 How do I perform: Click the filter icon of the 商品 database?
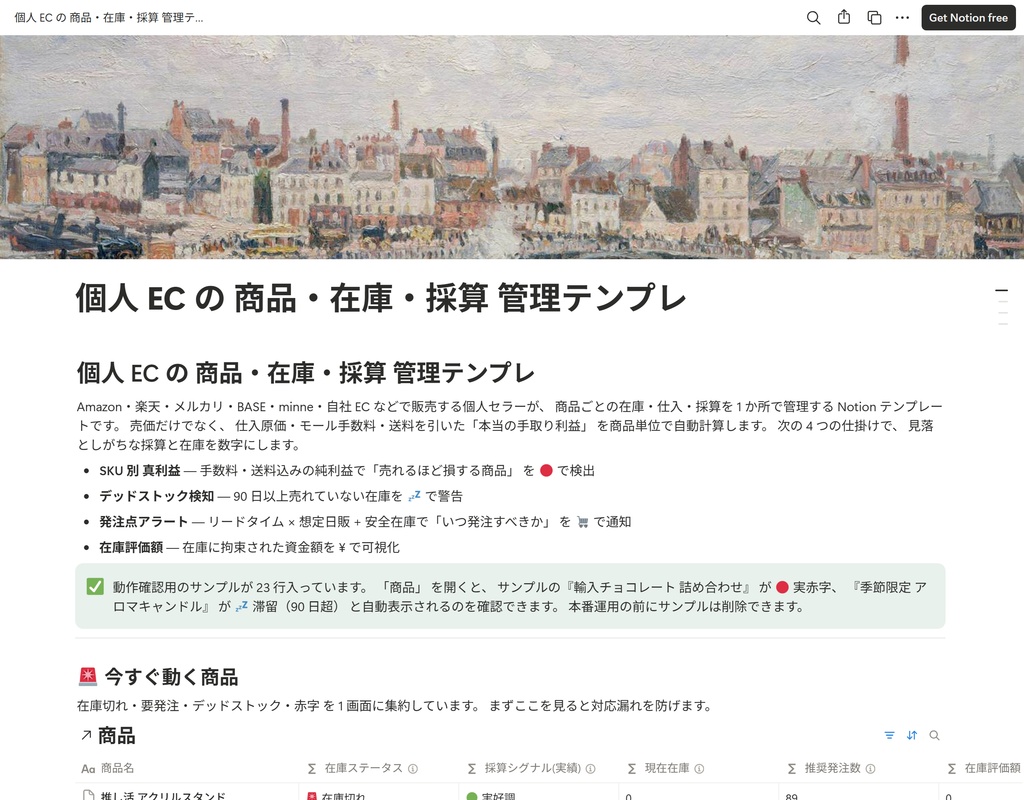pyautogui.click(x=889, y=735)
